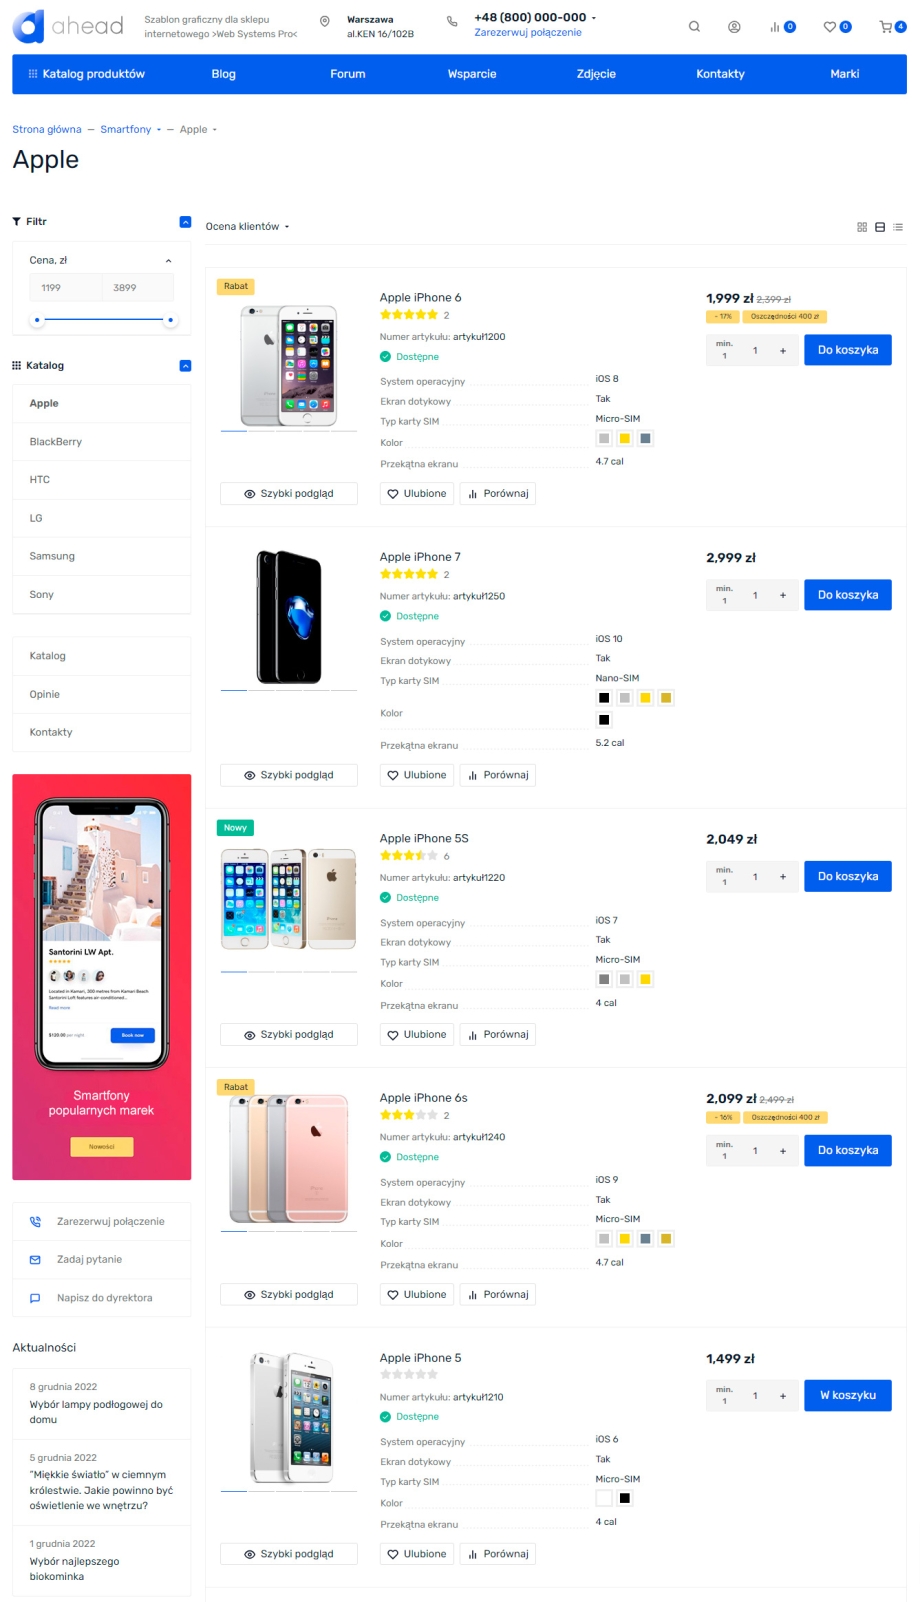920x1602 pixels.
Task: Expand the phone number dropdown arrow
Action: click(x=594, y=18)
